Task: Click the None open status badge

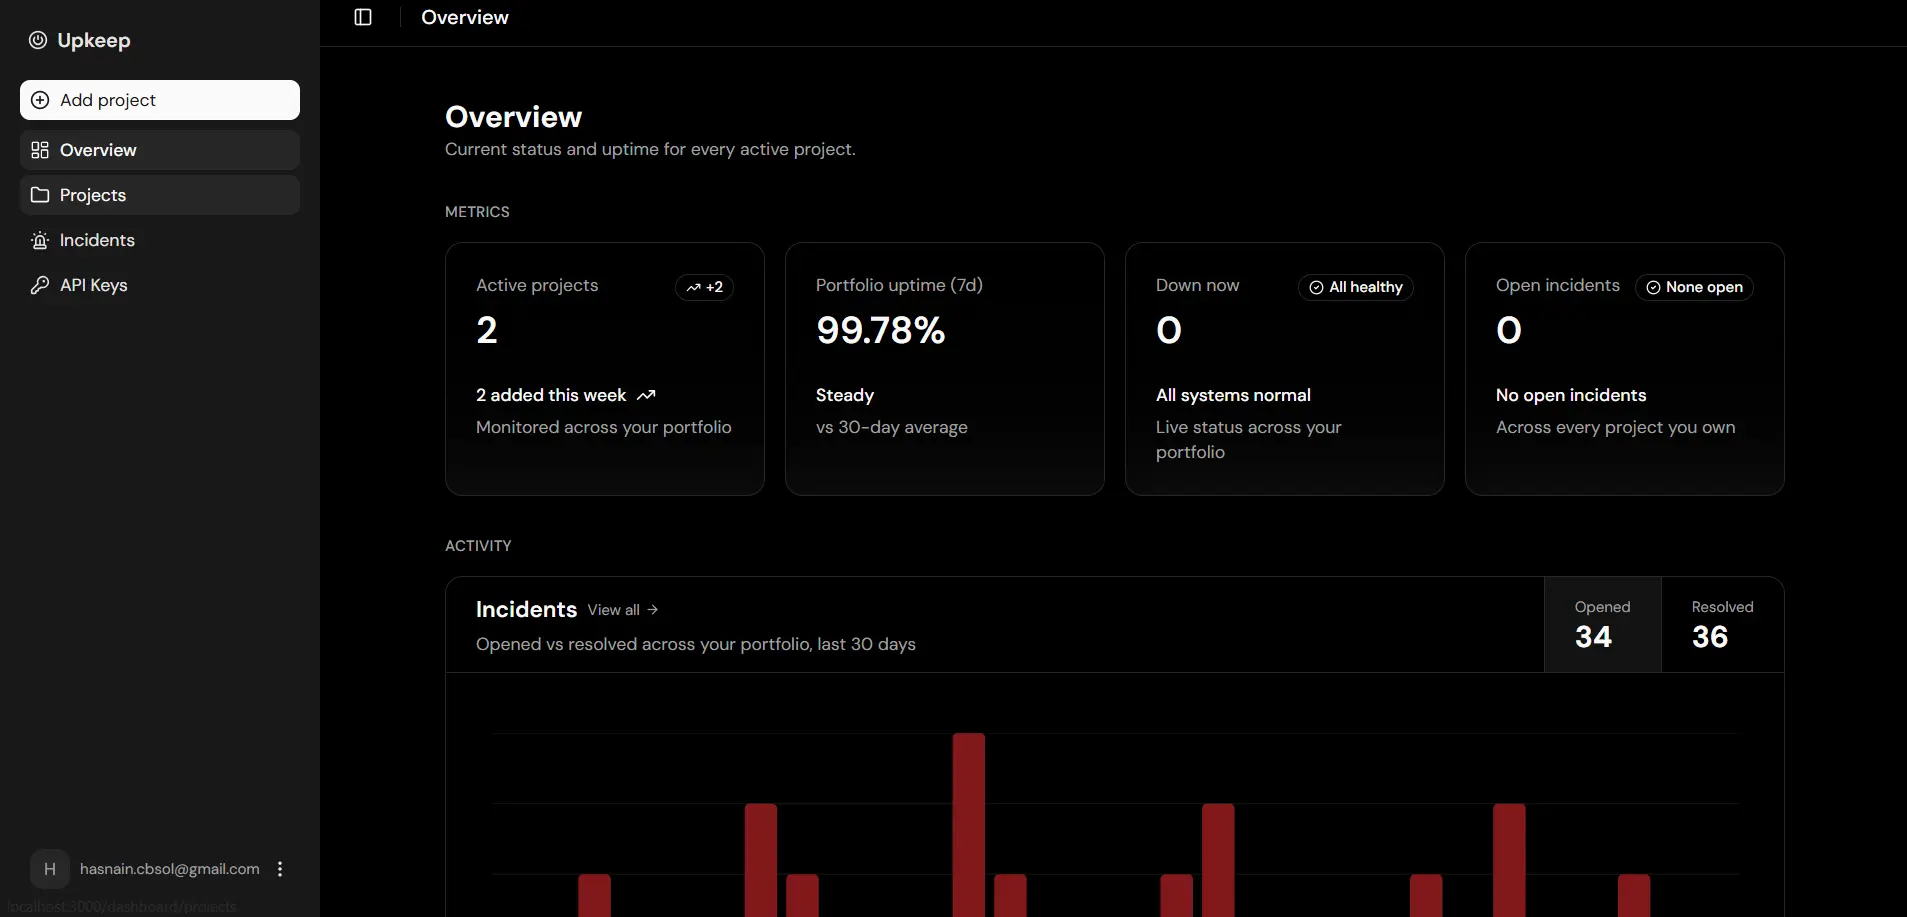Action: tap(1694, 287)
